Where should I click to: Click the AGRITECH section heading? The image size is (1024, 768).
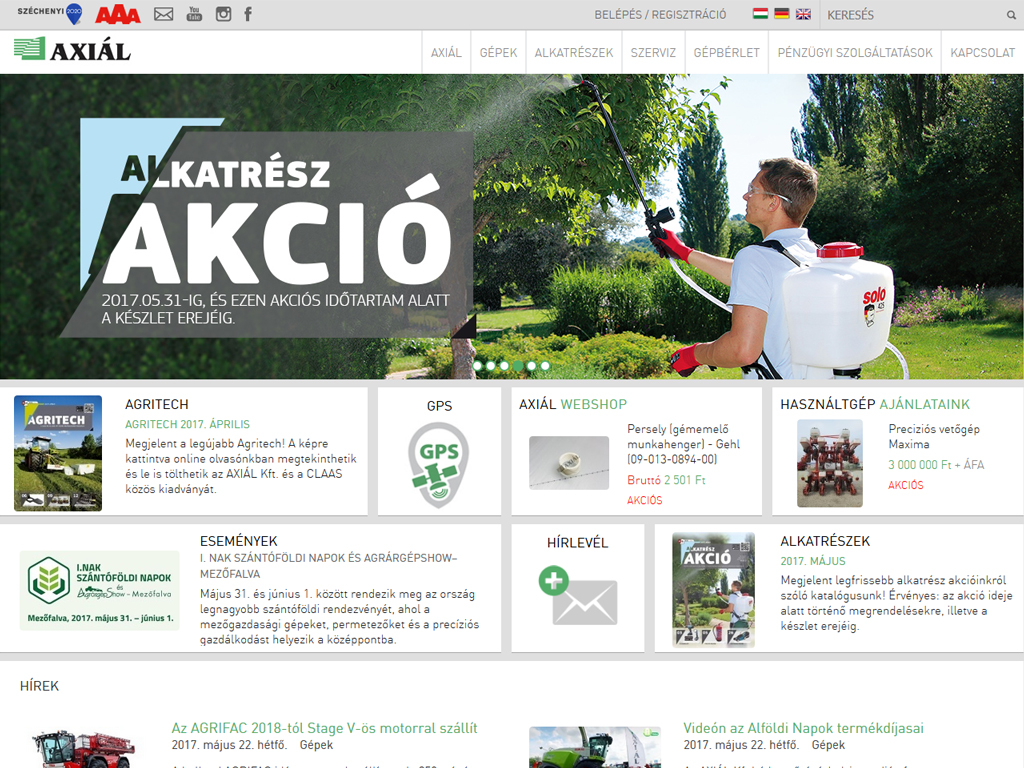[x=157, y=404]
